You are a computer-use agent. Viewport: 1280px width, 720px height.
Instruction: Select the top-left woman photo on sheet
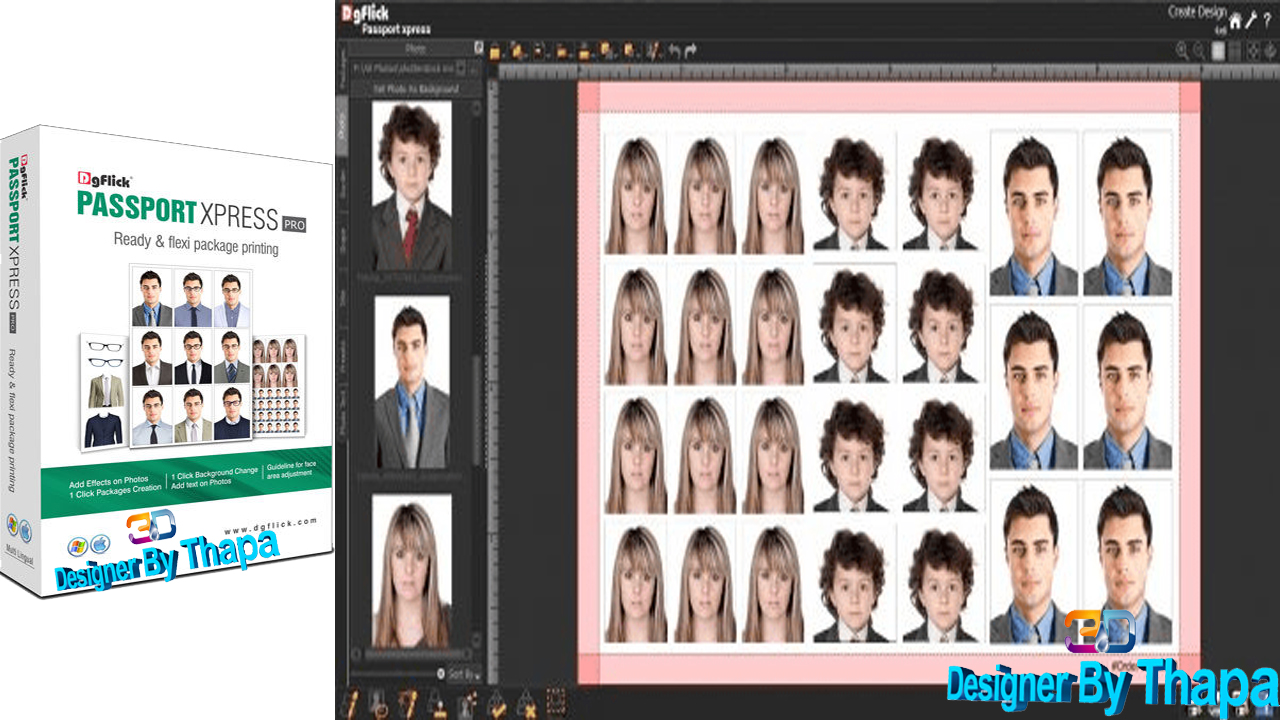[636, 192]
